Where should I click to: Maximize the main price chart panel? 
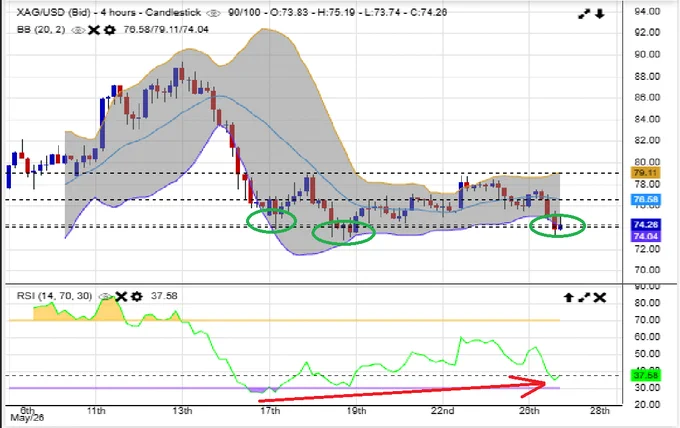point(584,14)
